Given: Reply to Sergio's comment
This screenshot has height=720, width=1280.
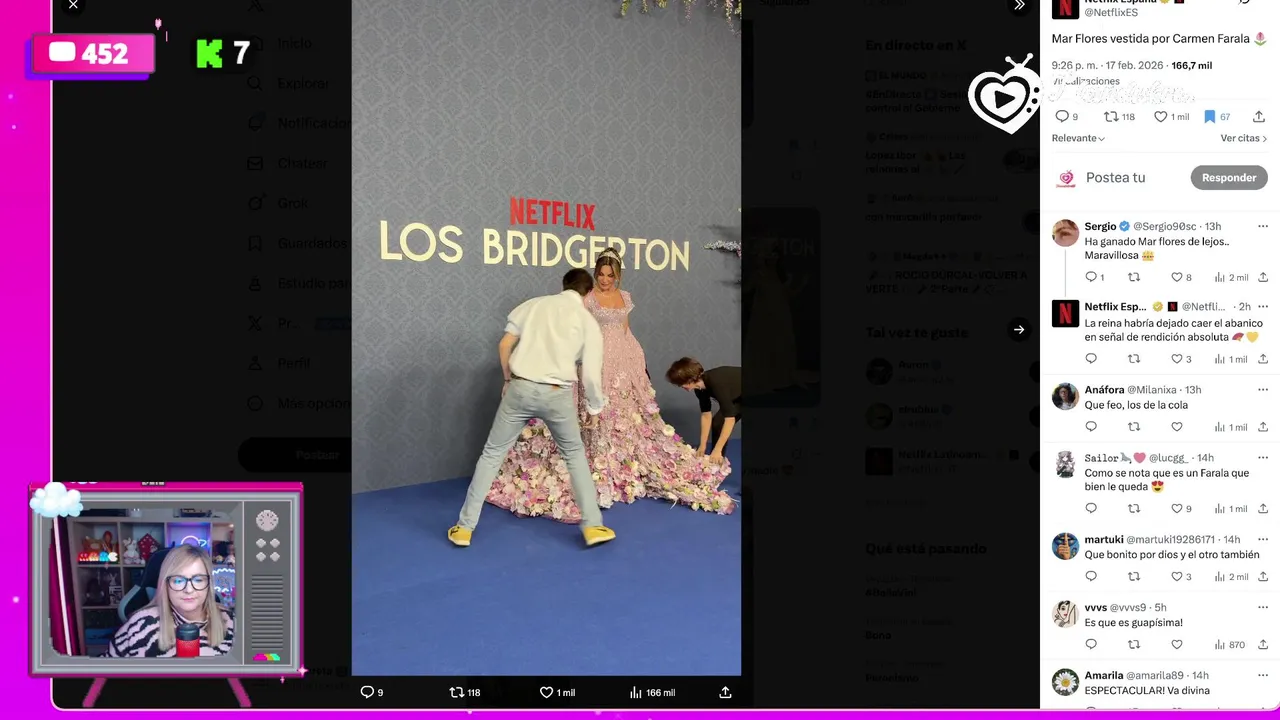Looking at the screenshot, I should pyautogui.click(x=1094, y=277).
